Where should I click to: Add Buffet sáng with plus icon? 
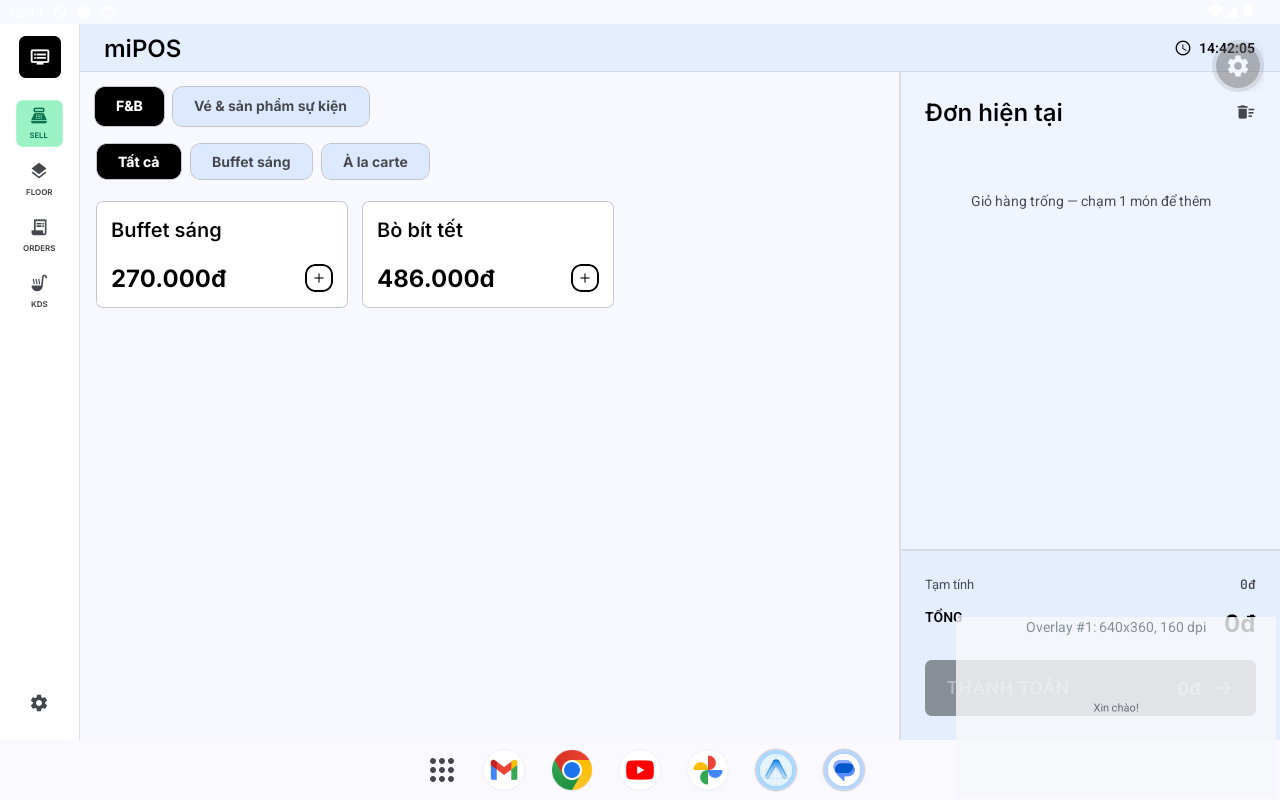(319, 278)
